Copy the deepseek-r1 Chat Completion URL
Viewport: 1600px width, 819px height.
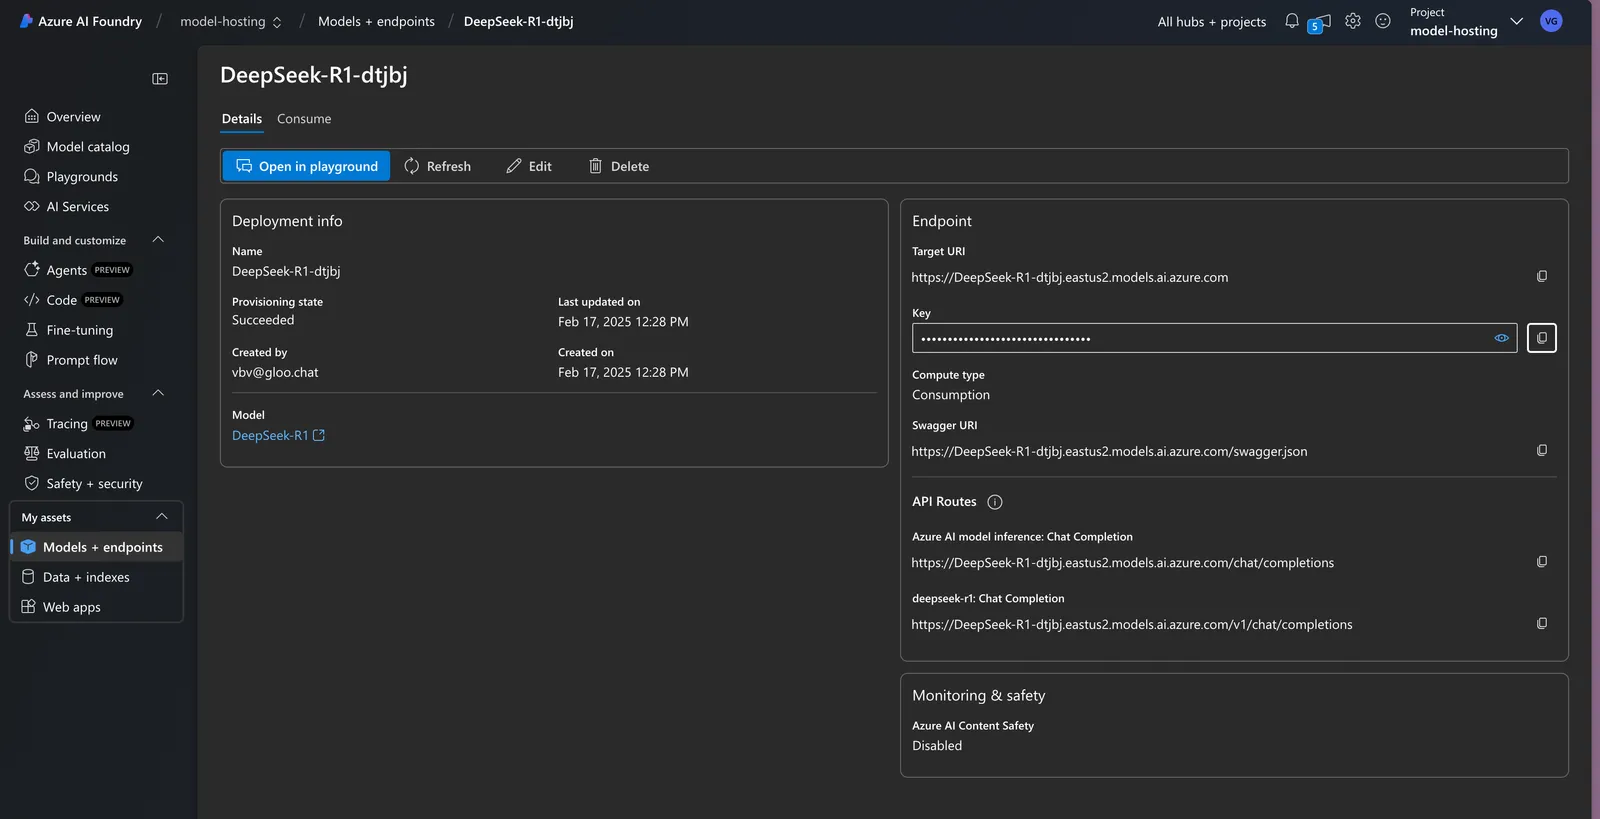[x=1542, y=624]
